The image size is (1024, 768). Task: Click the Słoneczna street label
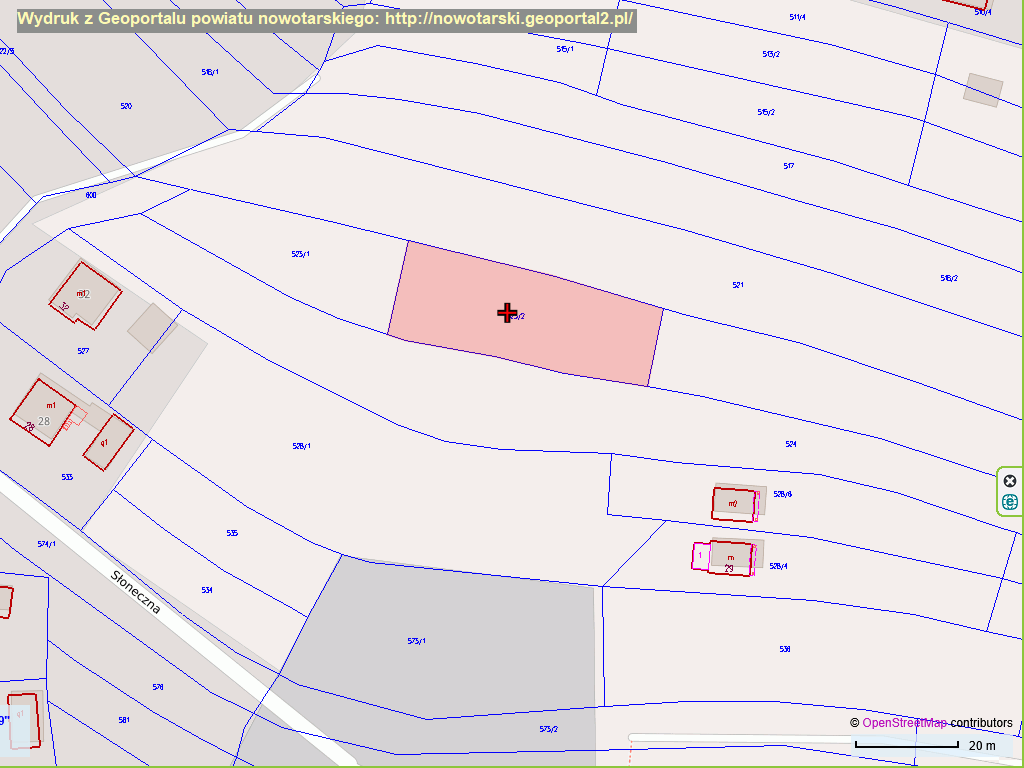click(x=135, y=593)
